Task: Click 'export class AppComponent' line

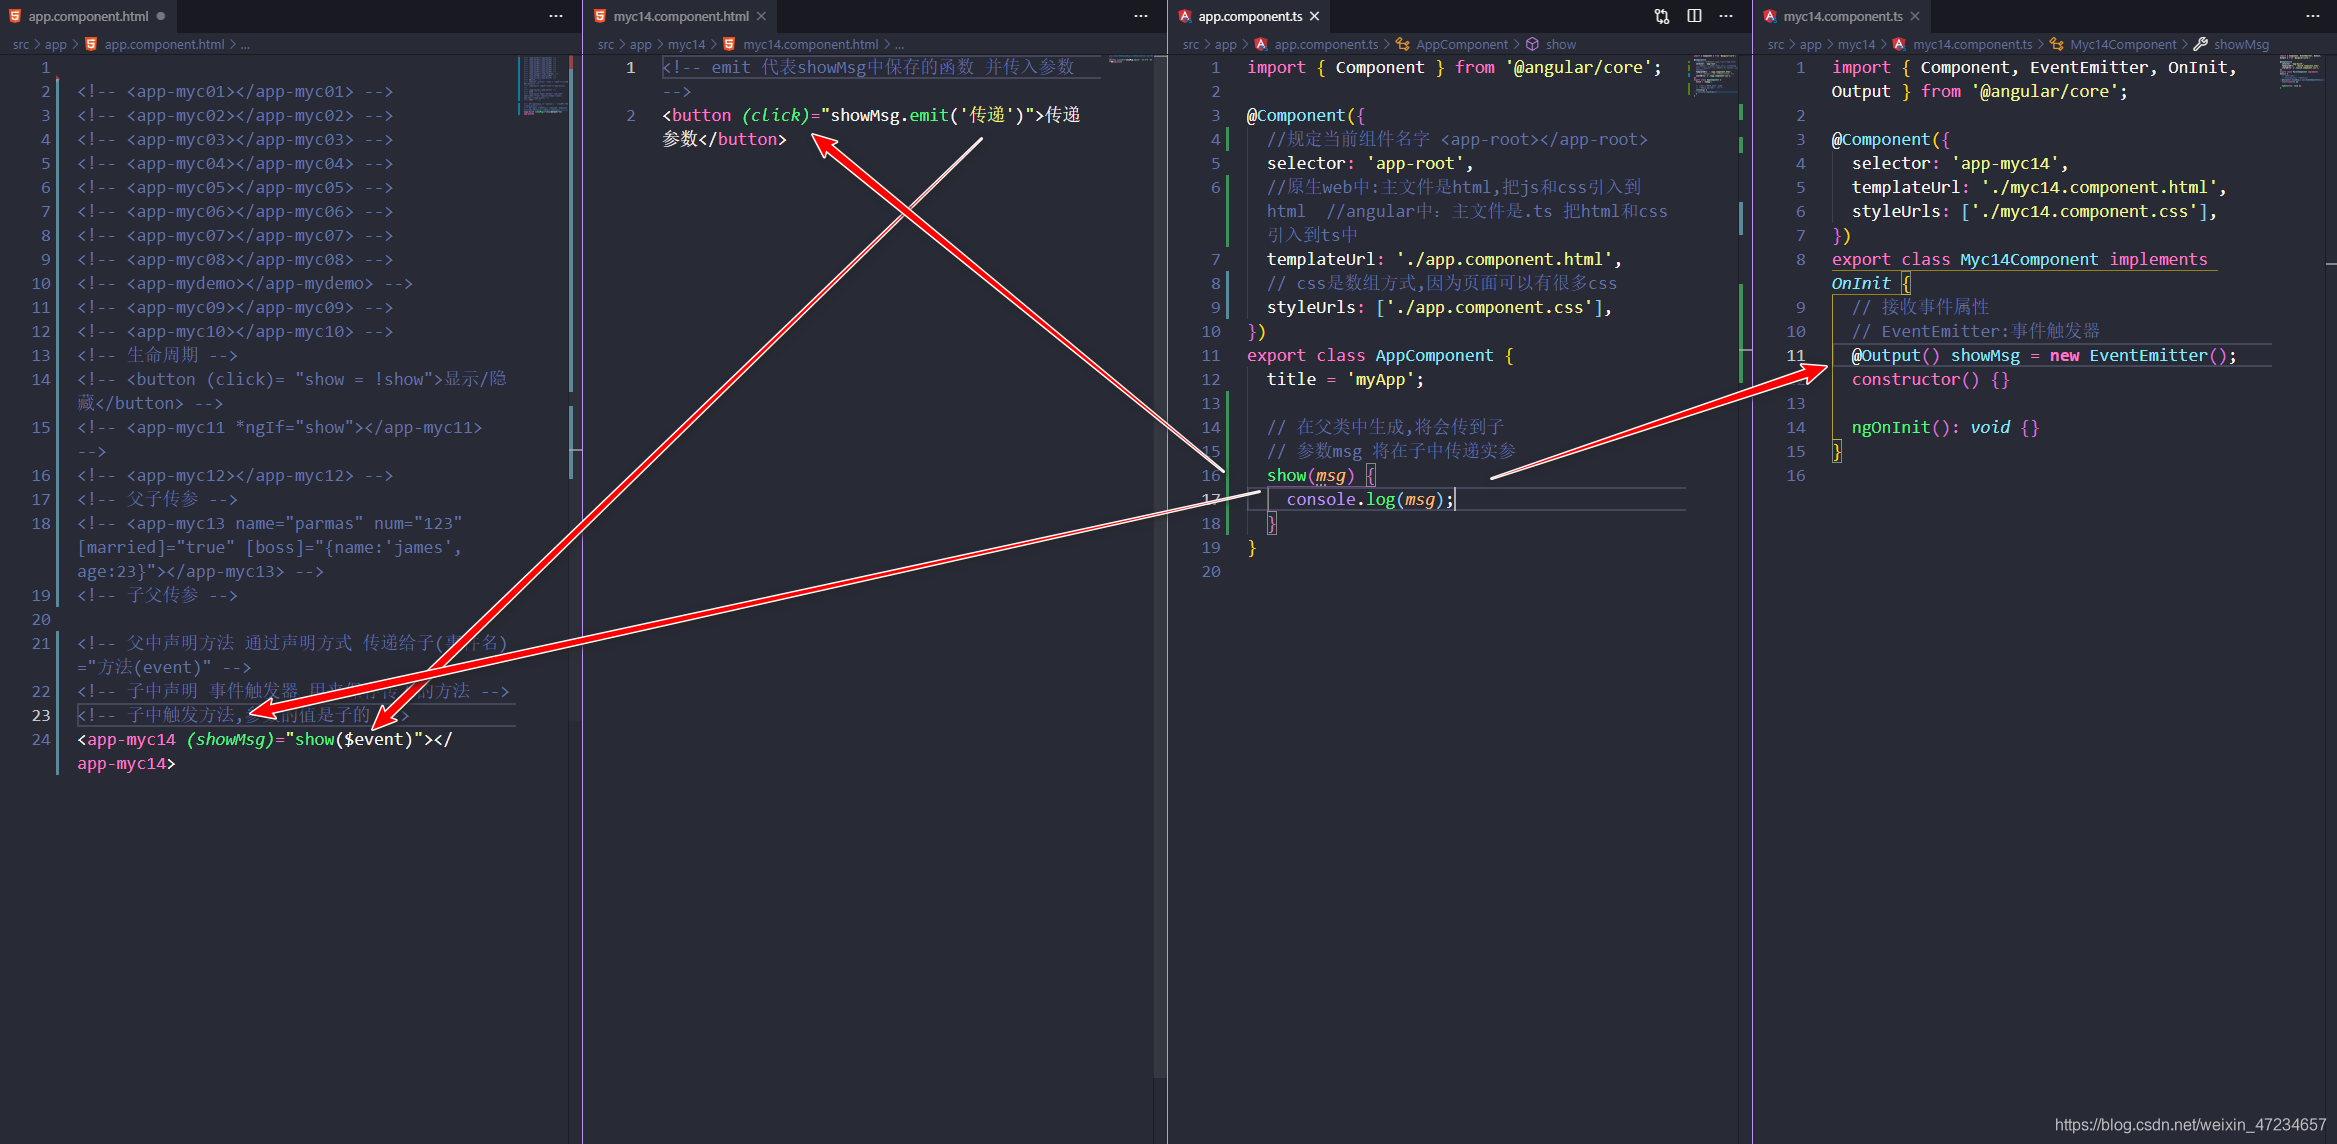Action: tap(1380, 355)
